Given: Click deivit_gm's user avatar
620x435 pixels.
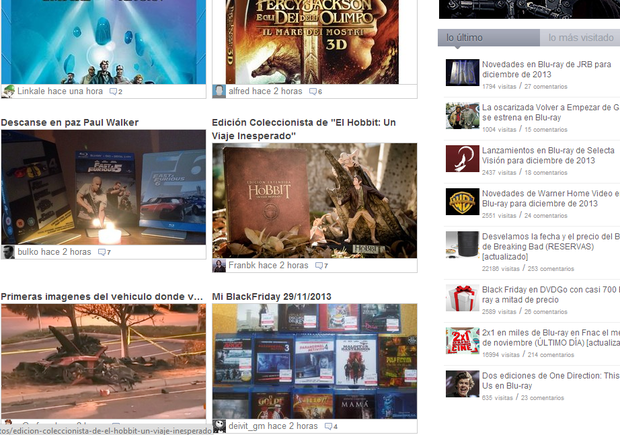Looking at the screenshot, I should 219,426.
